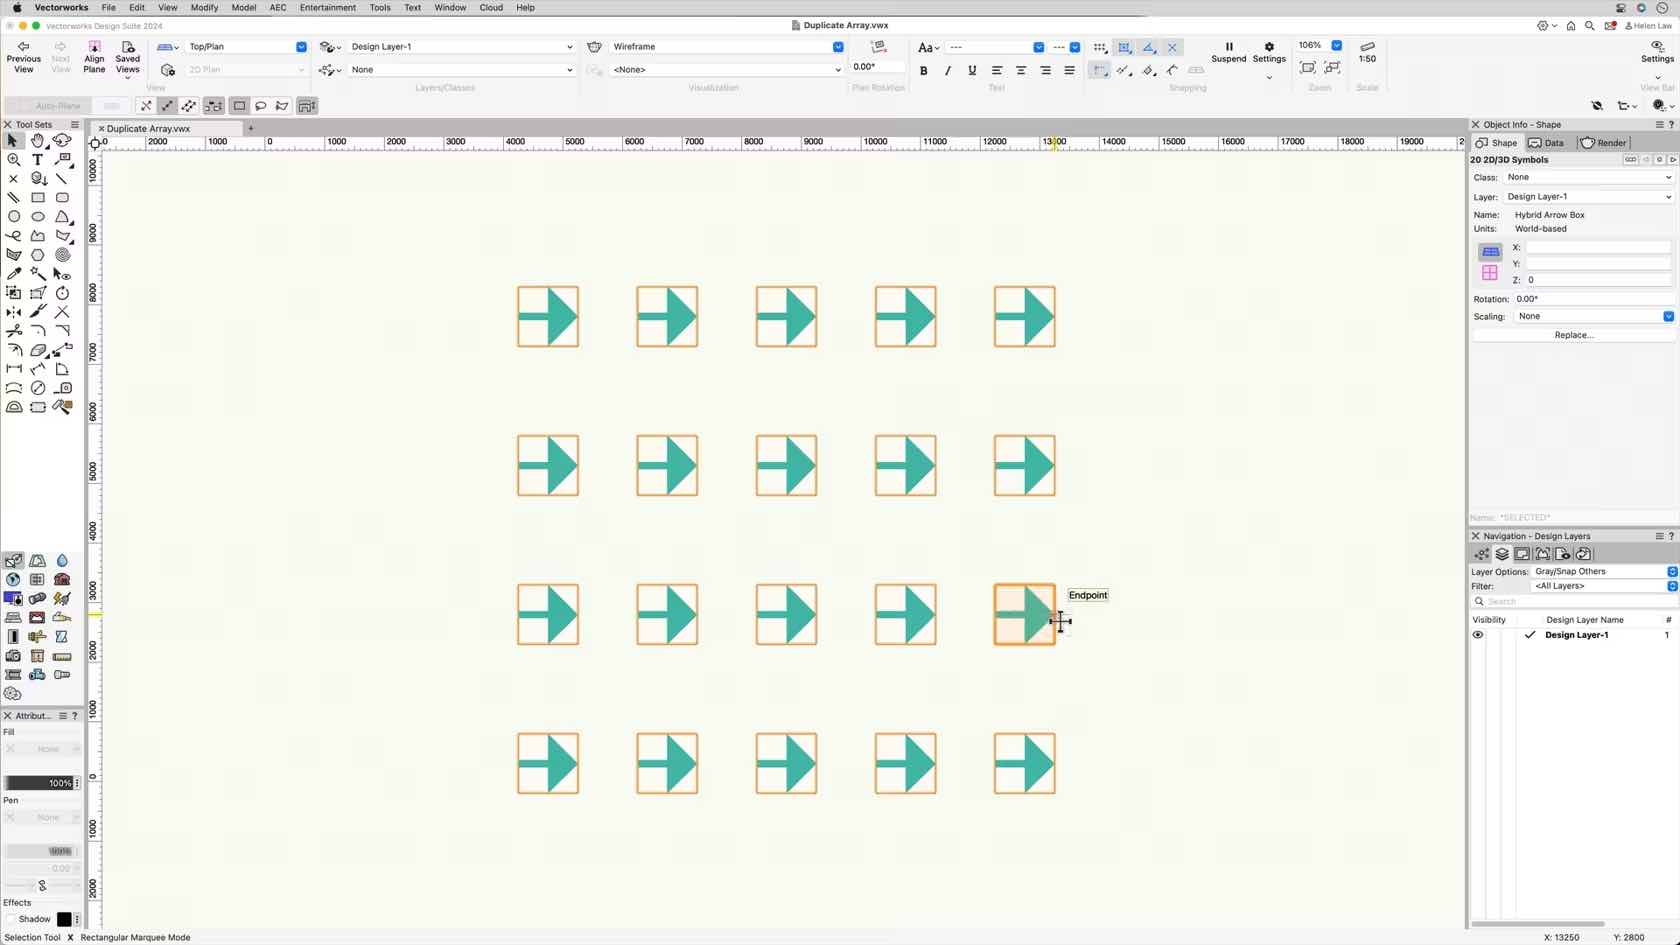Choose the Flyover tool

(62, 141)
